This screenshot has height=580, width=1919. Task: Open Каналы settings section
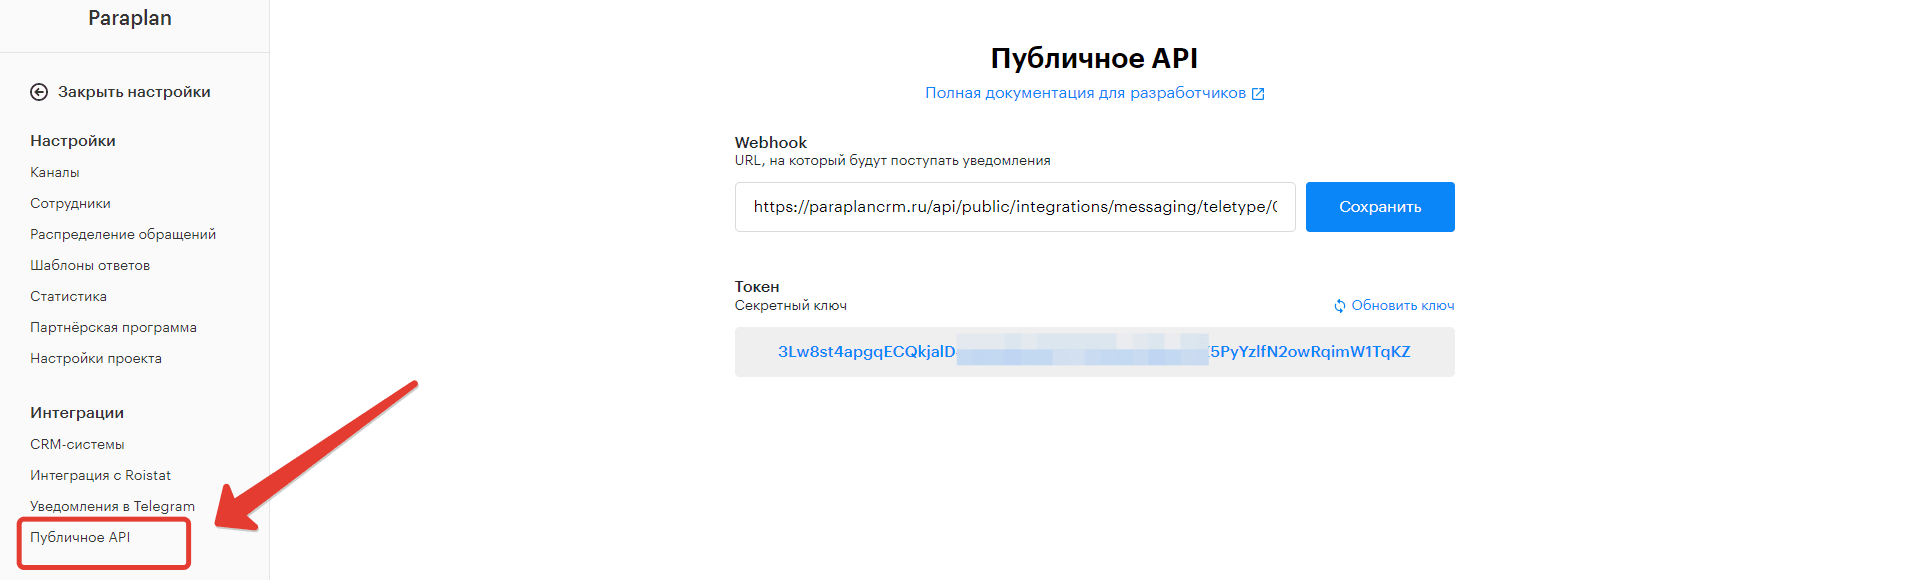pyautogui.click(x=55, y=172)
